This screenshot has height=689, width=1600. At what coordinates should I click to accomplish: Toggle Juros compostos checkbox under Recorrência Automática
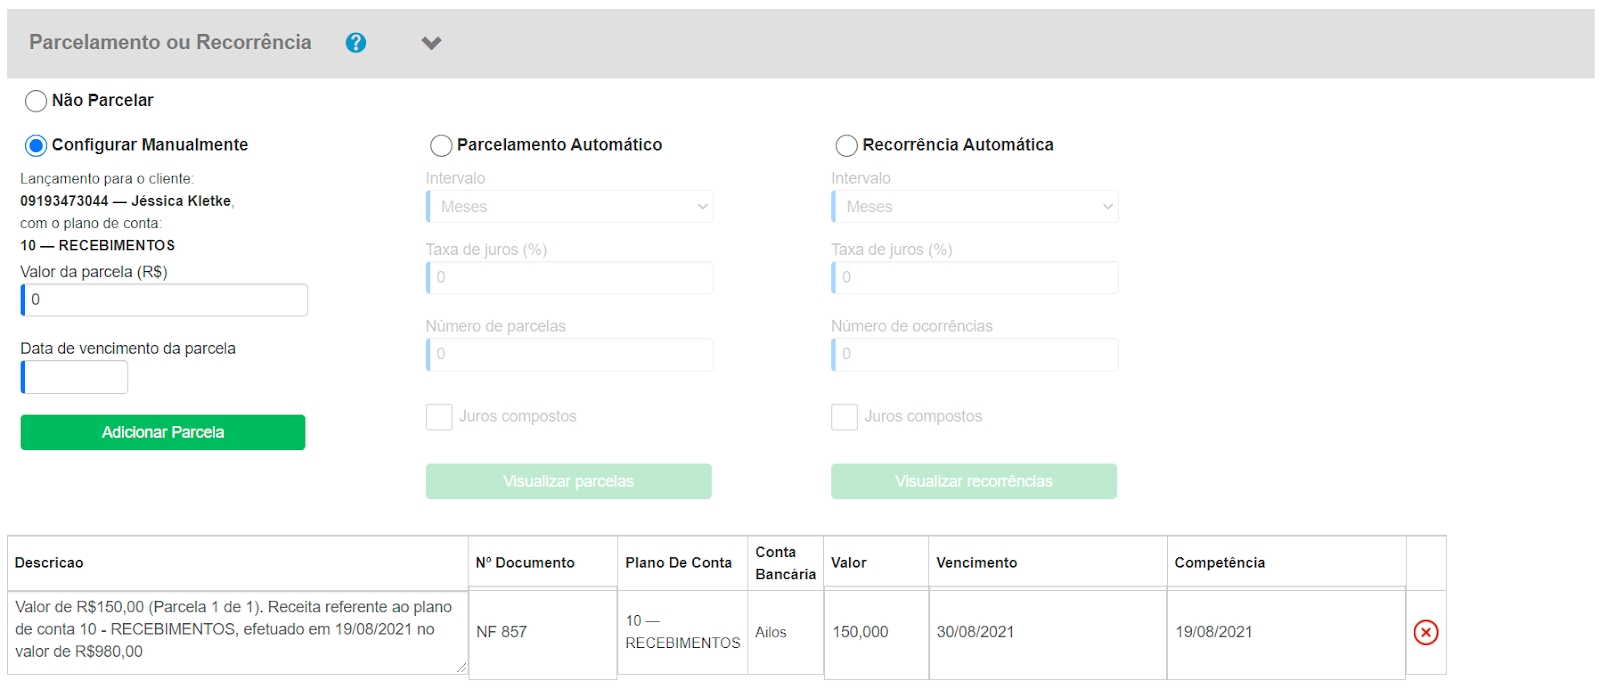click(844, 417)
